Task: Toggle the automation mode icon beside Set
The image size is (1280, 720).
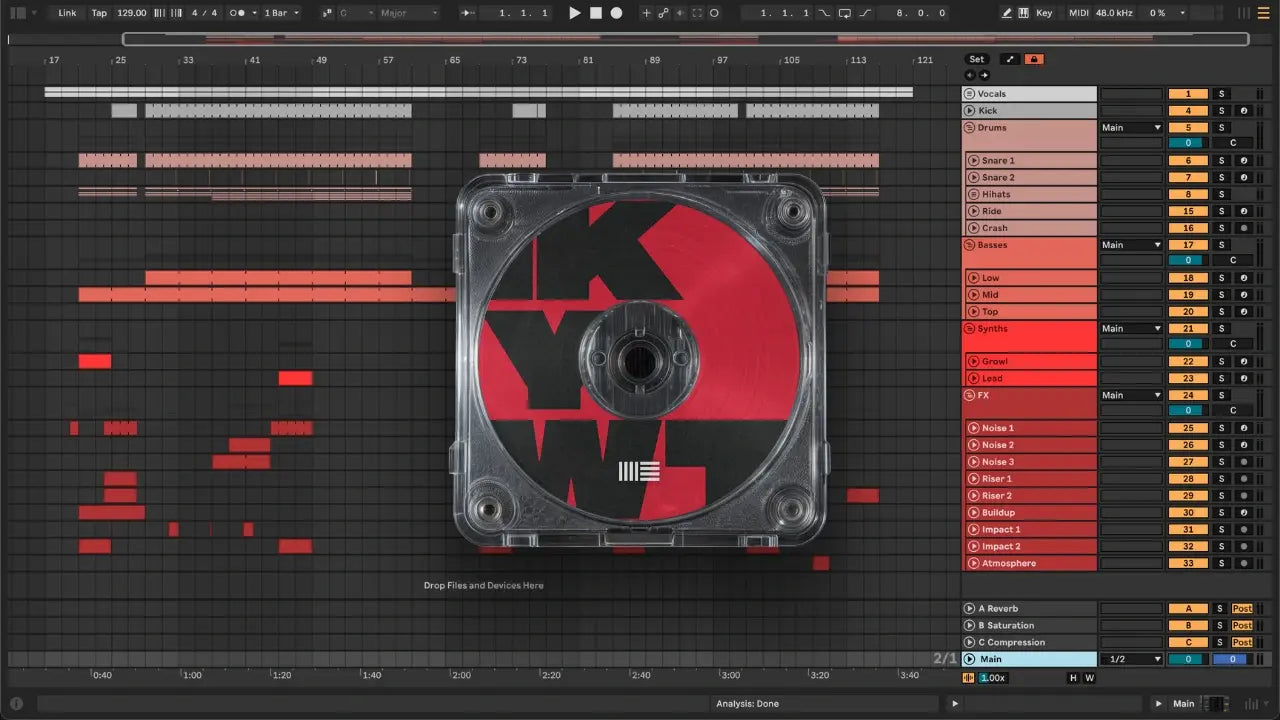Action: [x=1009, y=59]
